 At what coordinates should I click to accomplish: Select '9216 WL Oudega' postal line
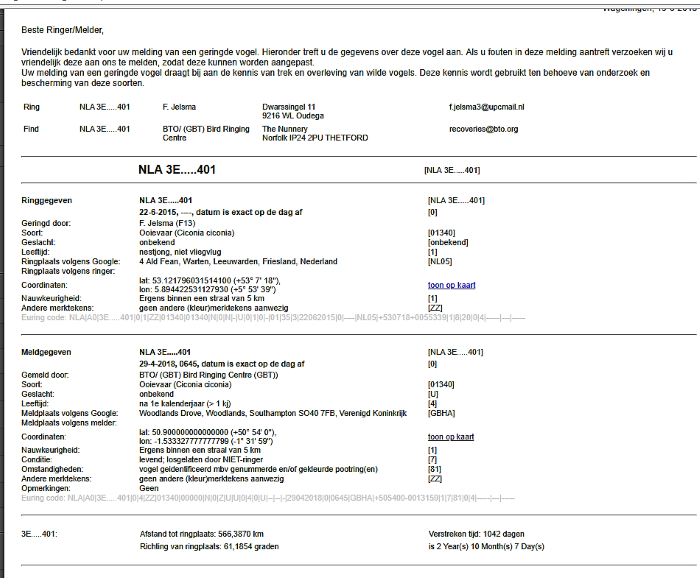tap(293, 116)
